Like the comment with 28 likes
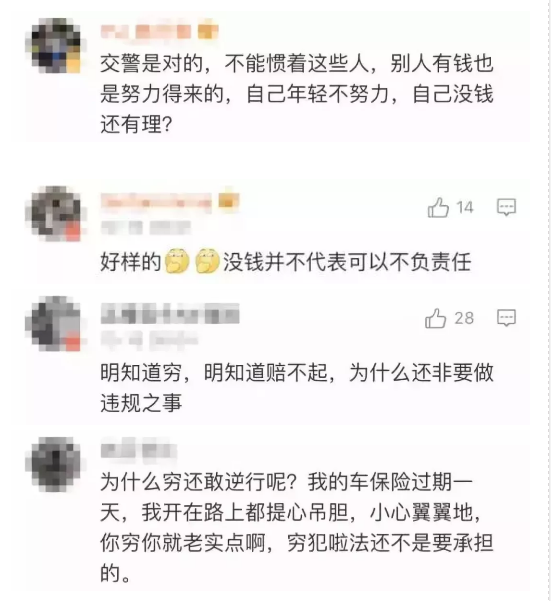551x601 pixels. [x=436, y=318]
